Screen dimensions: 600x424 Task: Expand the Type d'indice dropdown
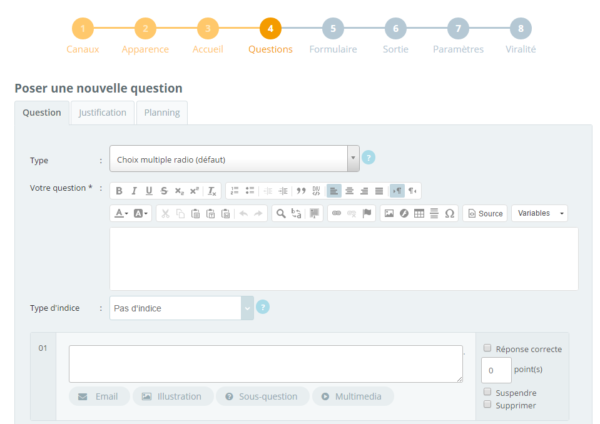[247, 308]
